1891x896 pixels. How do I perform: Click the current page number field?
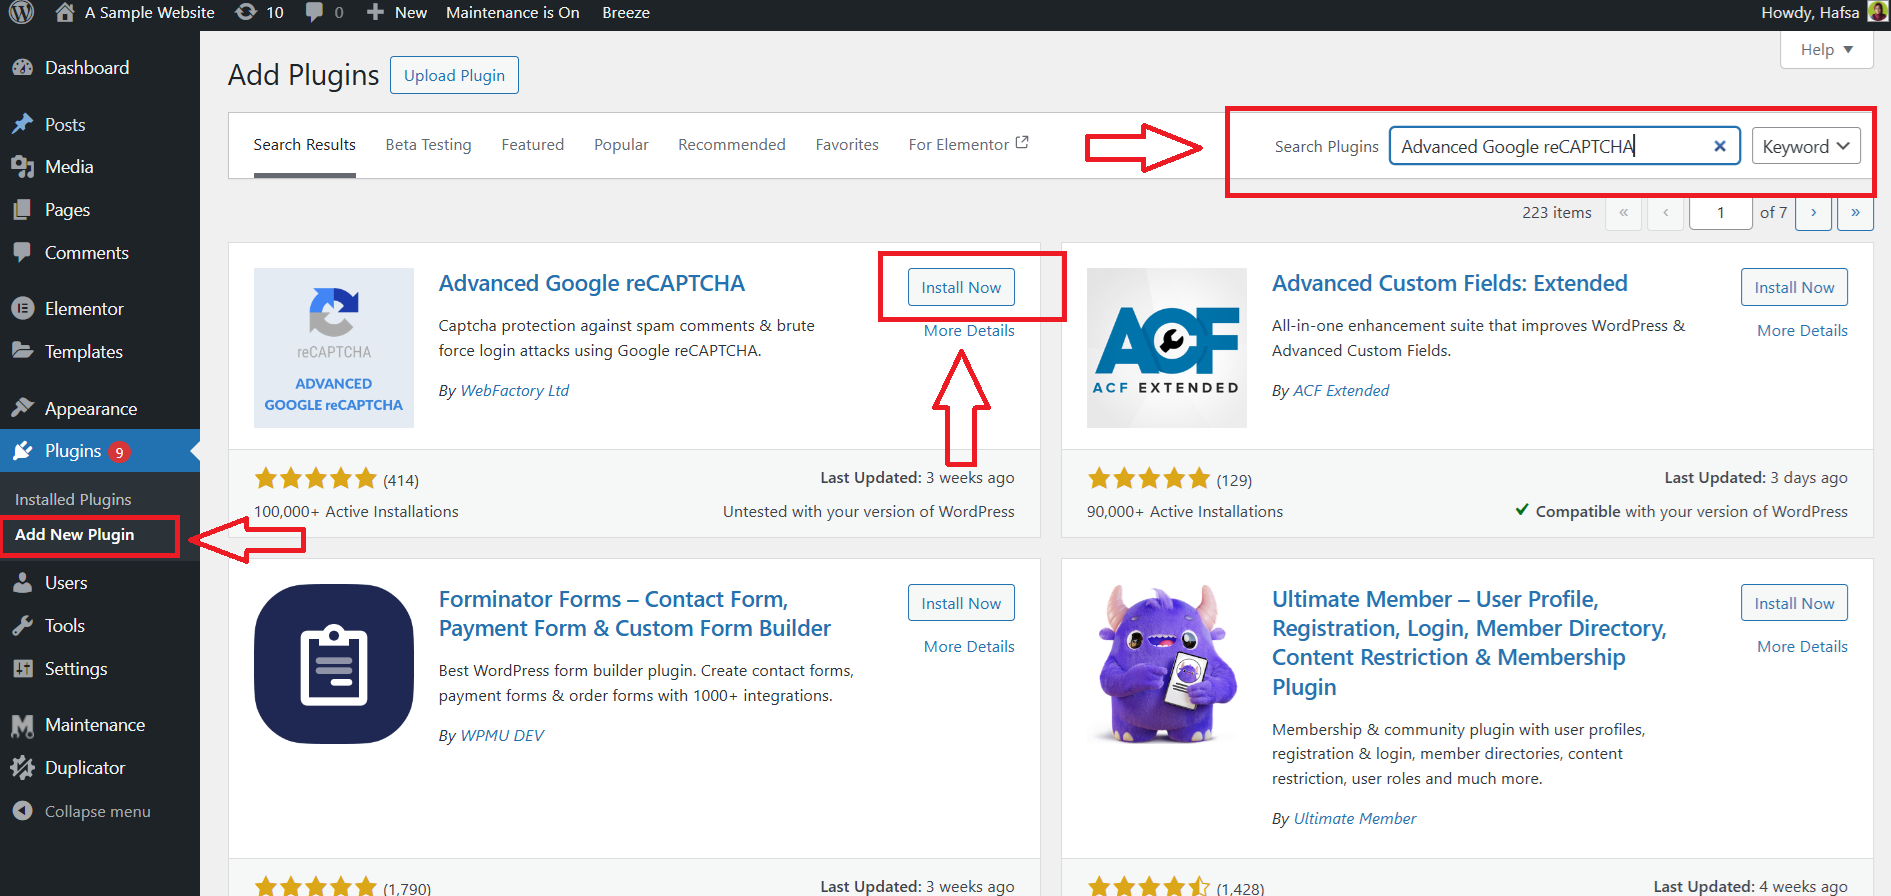1720,213
